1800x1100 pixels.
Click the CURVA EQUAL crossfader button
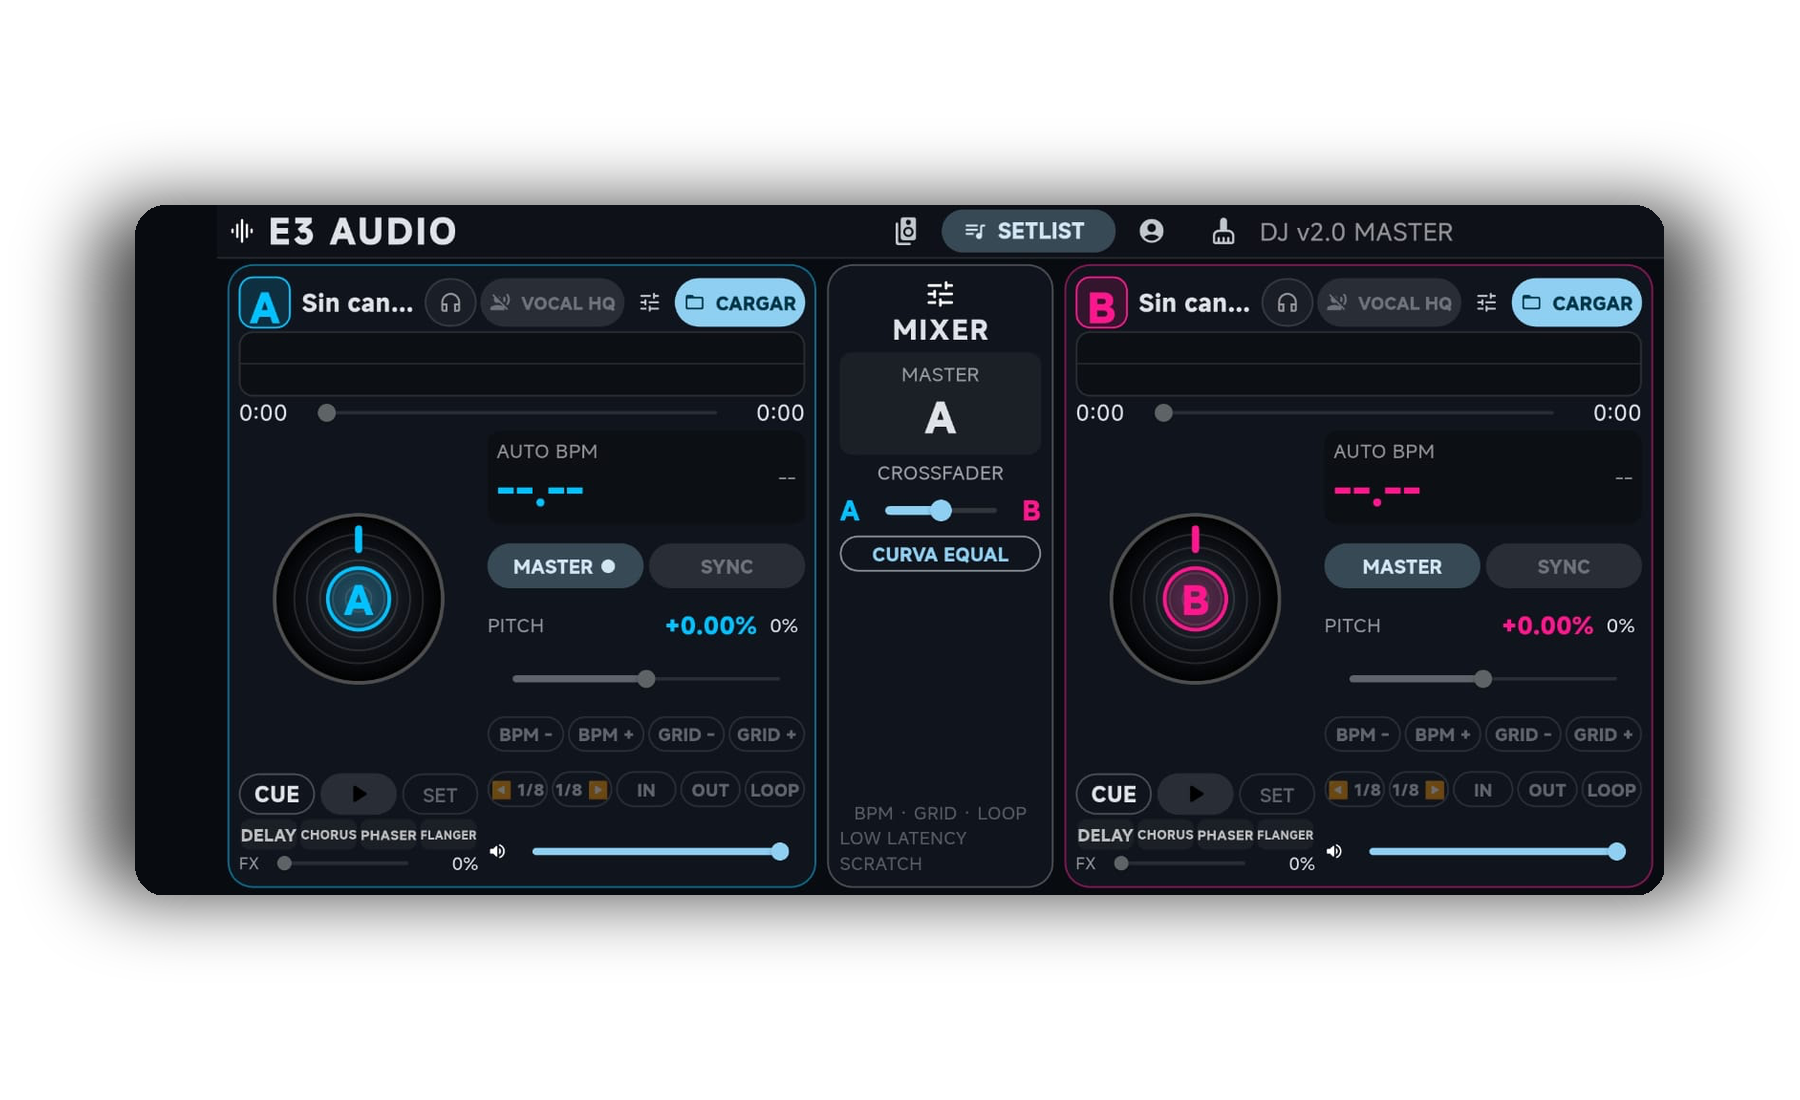pos(940,554)
